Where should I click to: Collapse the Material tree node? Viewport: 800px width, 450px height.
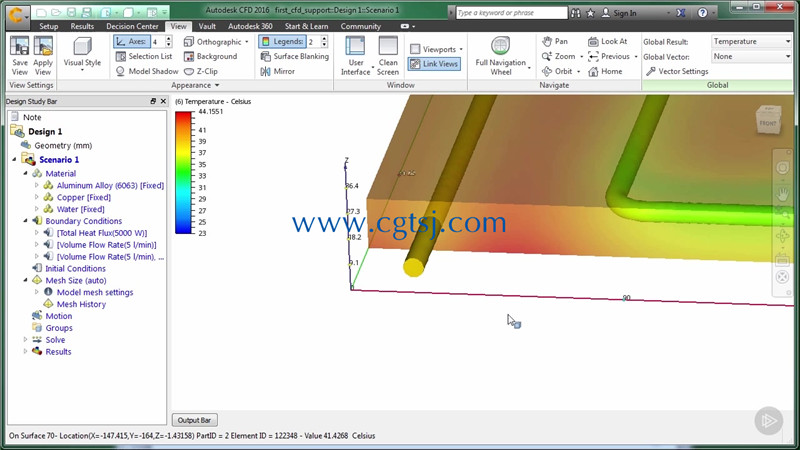point(26,173)
